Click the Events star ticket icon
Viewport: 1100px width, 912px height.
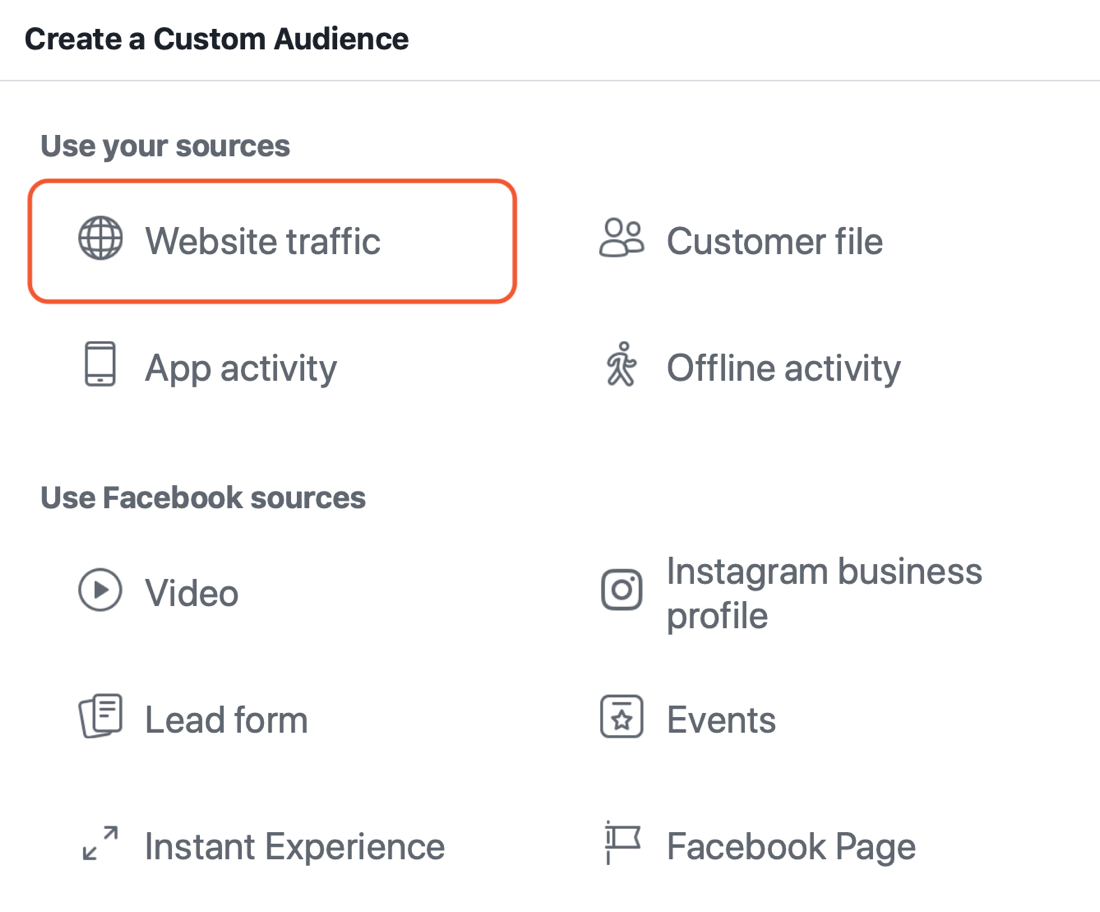point(621,718)
